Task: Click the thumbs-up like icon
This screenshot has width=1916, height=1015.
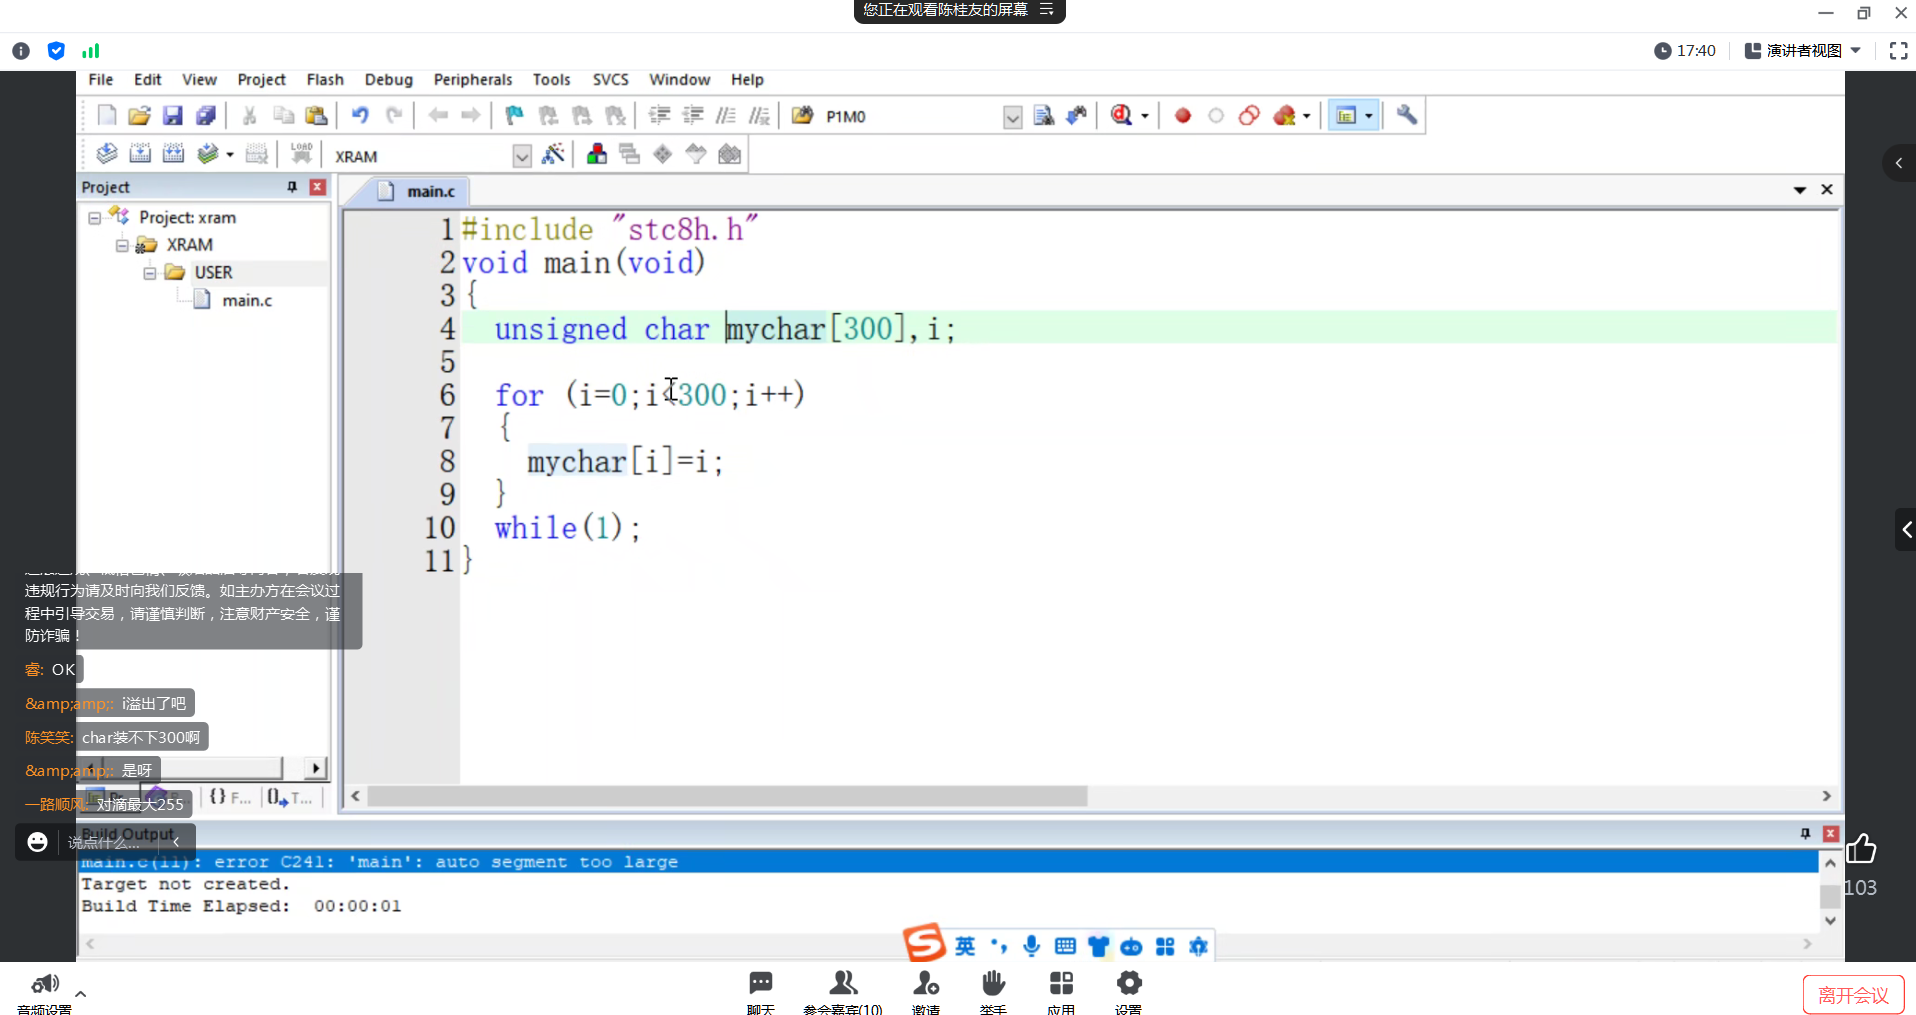Action: click(1860, 849)
